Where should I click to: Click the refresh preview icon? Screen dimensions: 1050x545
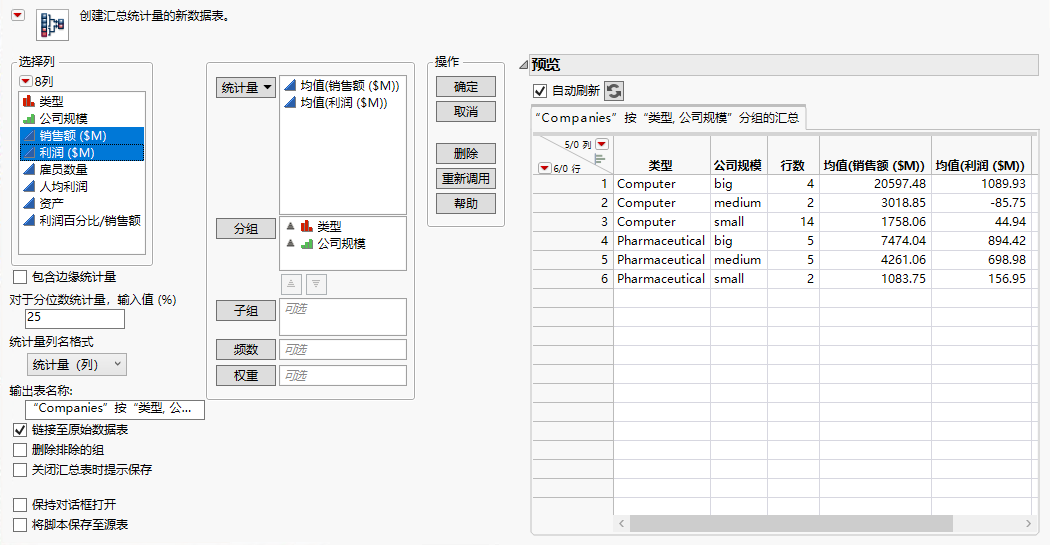pos(614,90)
